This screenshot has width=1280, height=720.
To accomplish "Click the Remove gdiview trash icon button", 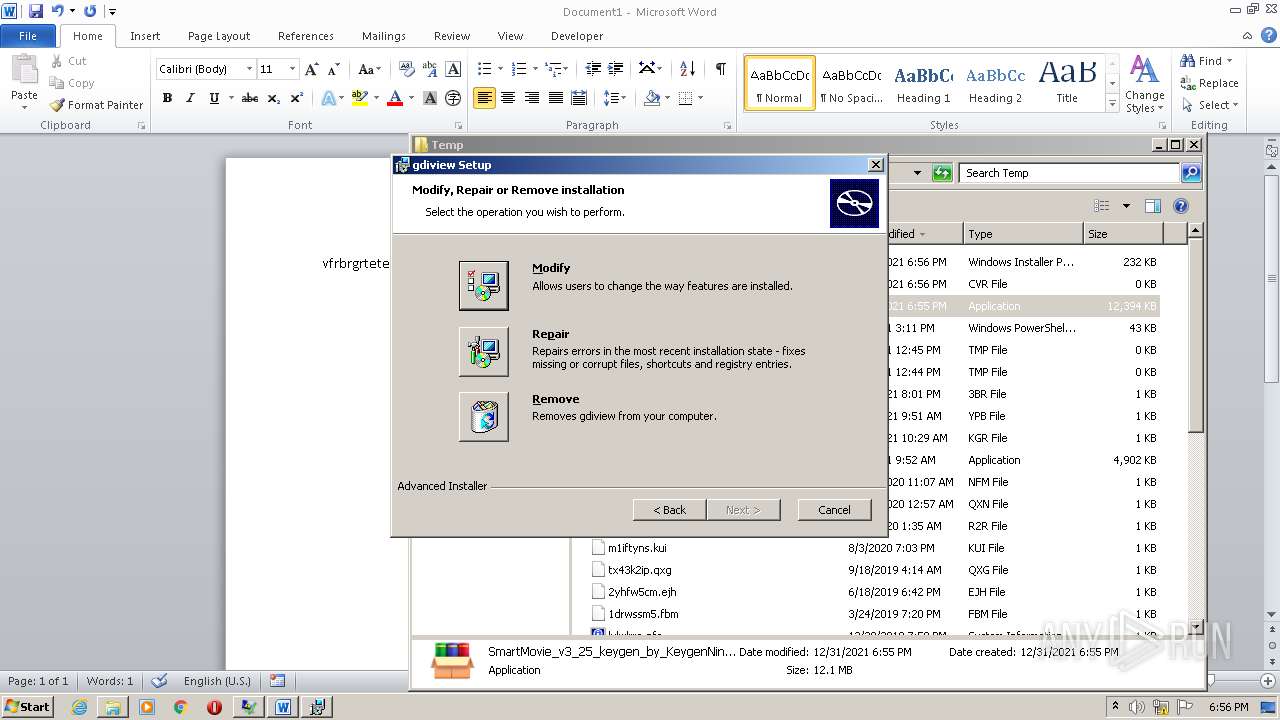I will pyautogui.click(x=484, y=417).
